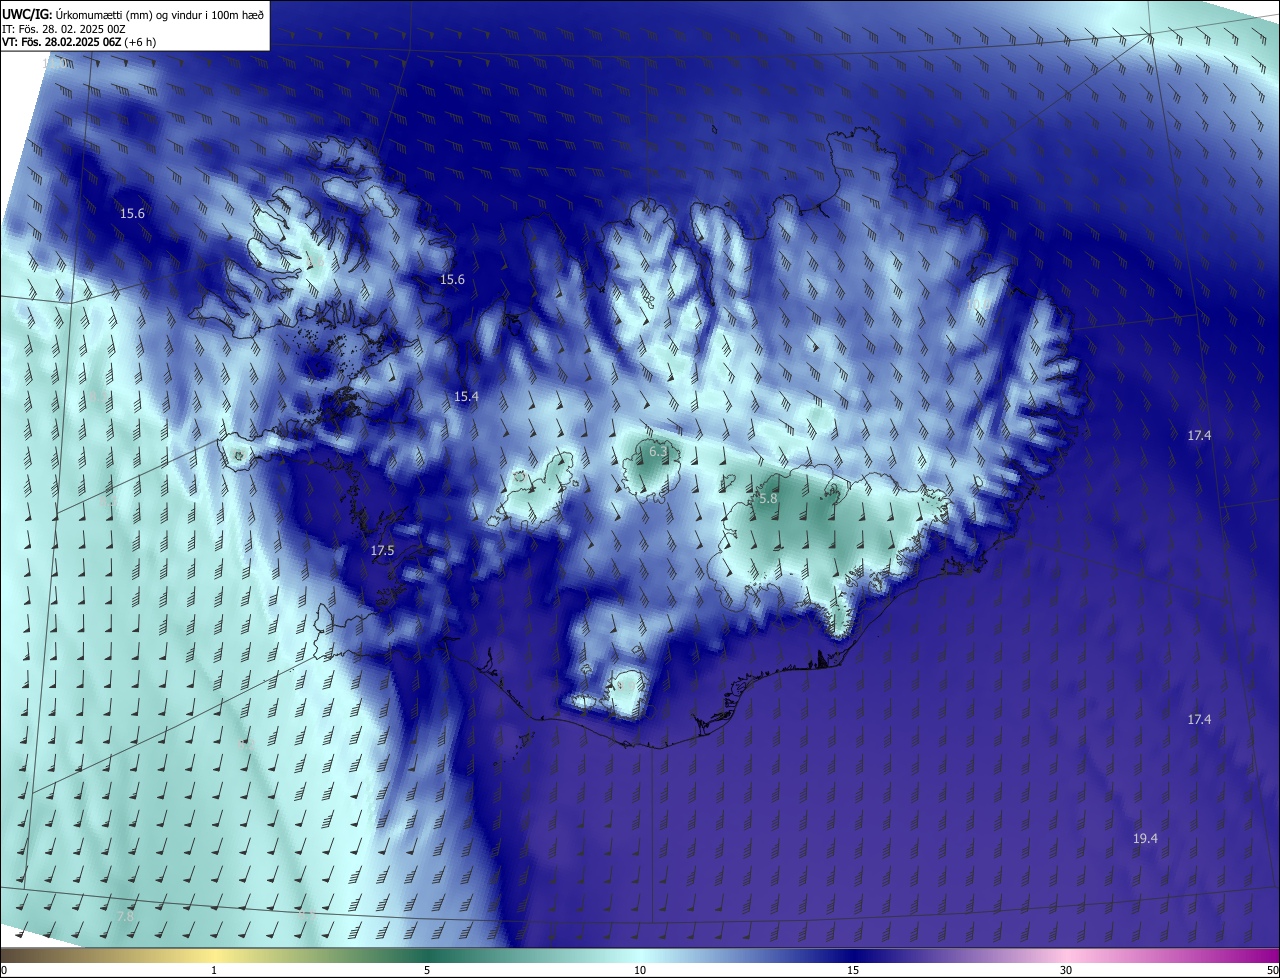Click the '50' tick on the colour scale
Image resolution: width=1280 pixels, height=978 pixels.
tap(1272, 971)
